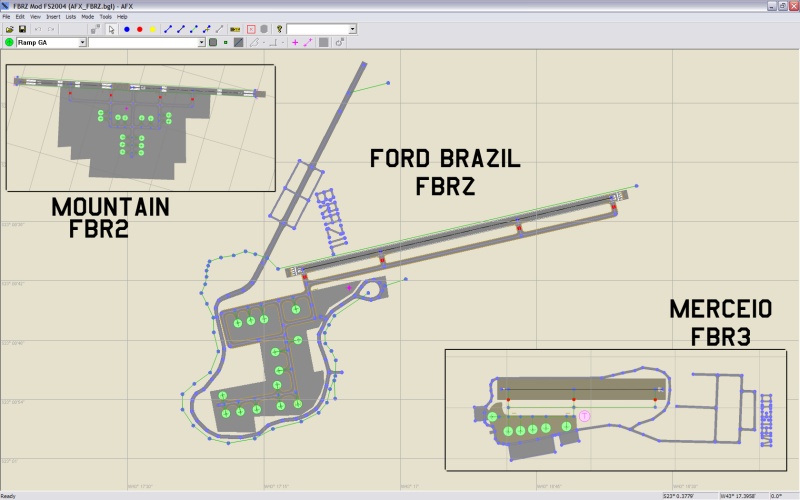Click the FORD BRAZIL FBRZ map label
The width and height of the screenshot is (800, 500).
pyautogui.click(x=445, y=172)
